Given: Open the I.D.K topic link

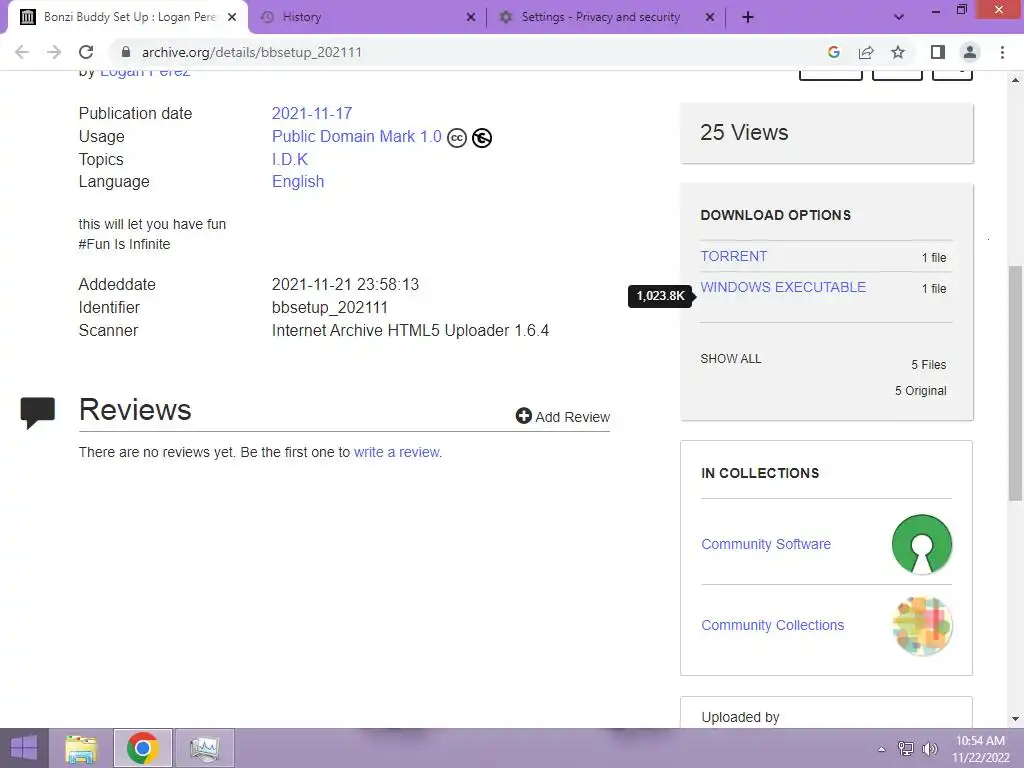Looking at the screenshot, I should (290, 159).
